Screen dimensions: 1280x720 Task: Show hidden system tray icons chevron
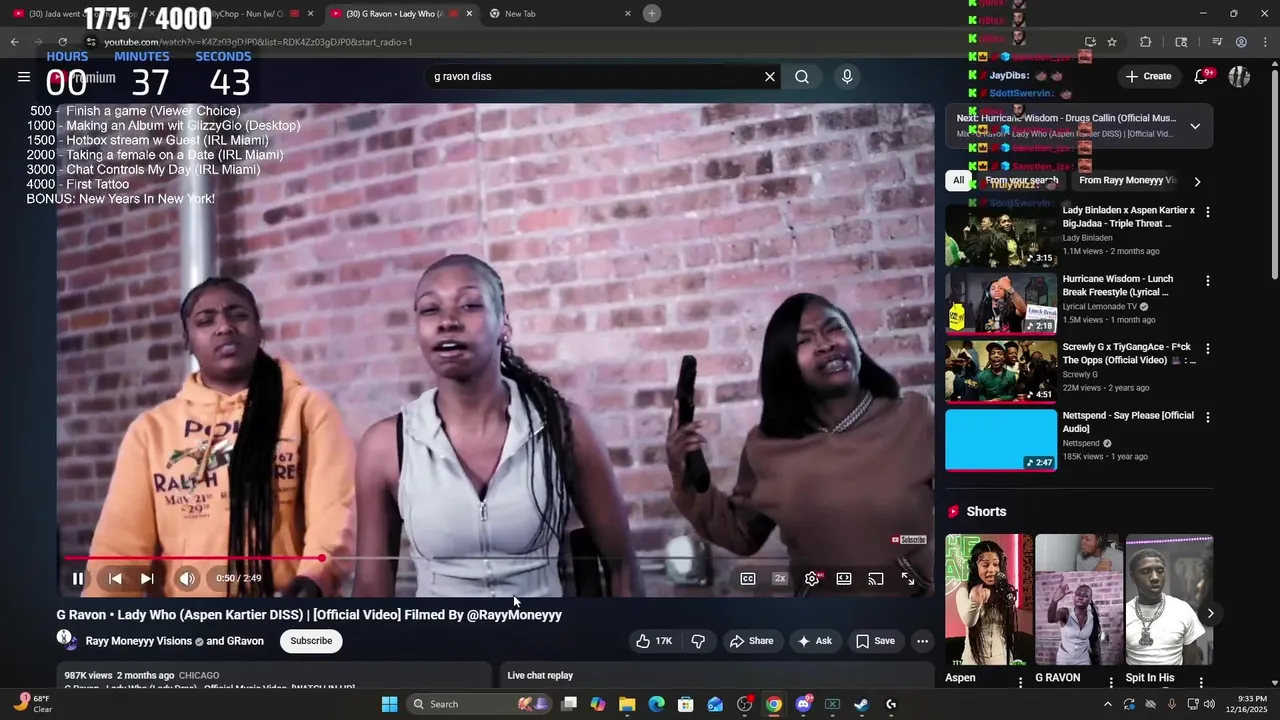[1107, 704]
